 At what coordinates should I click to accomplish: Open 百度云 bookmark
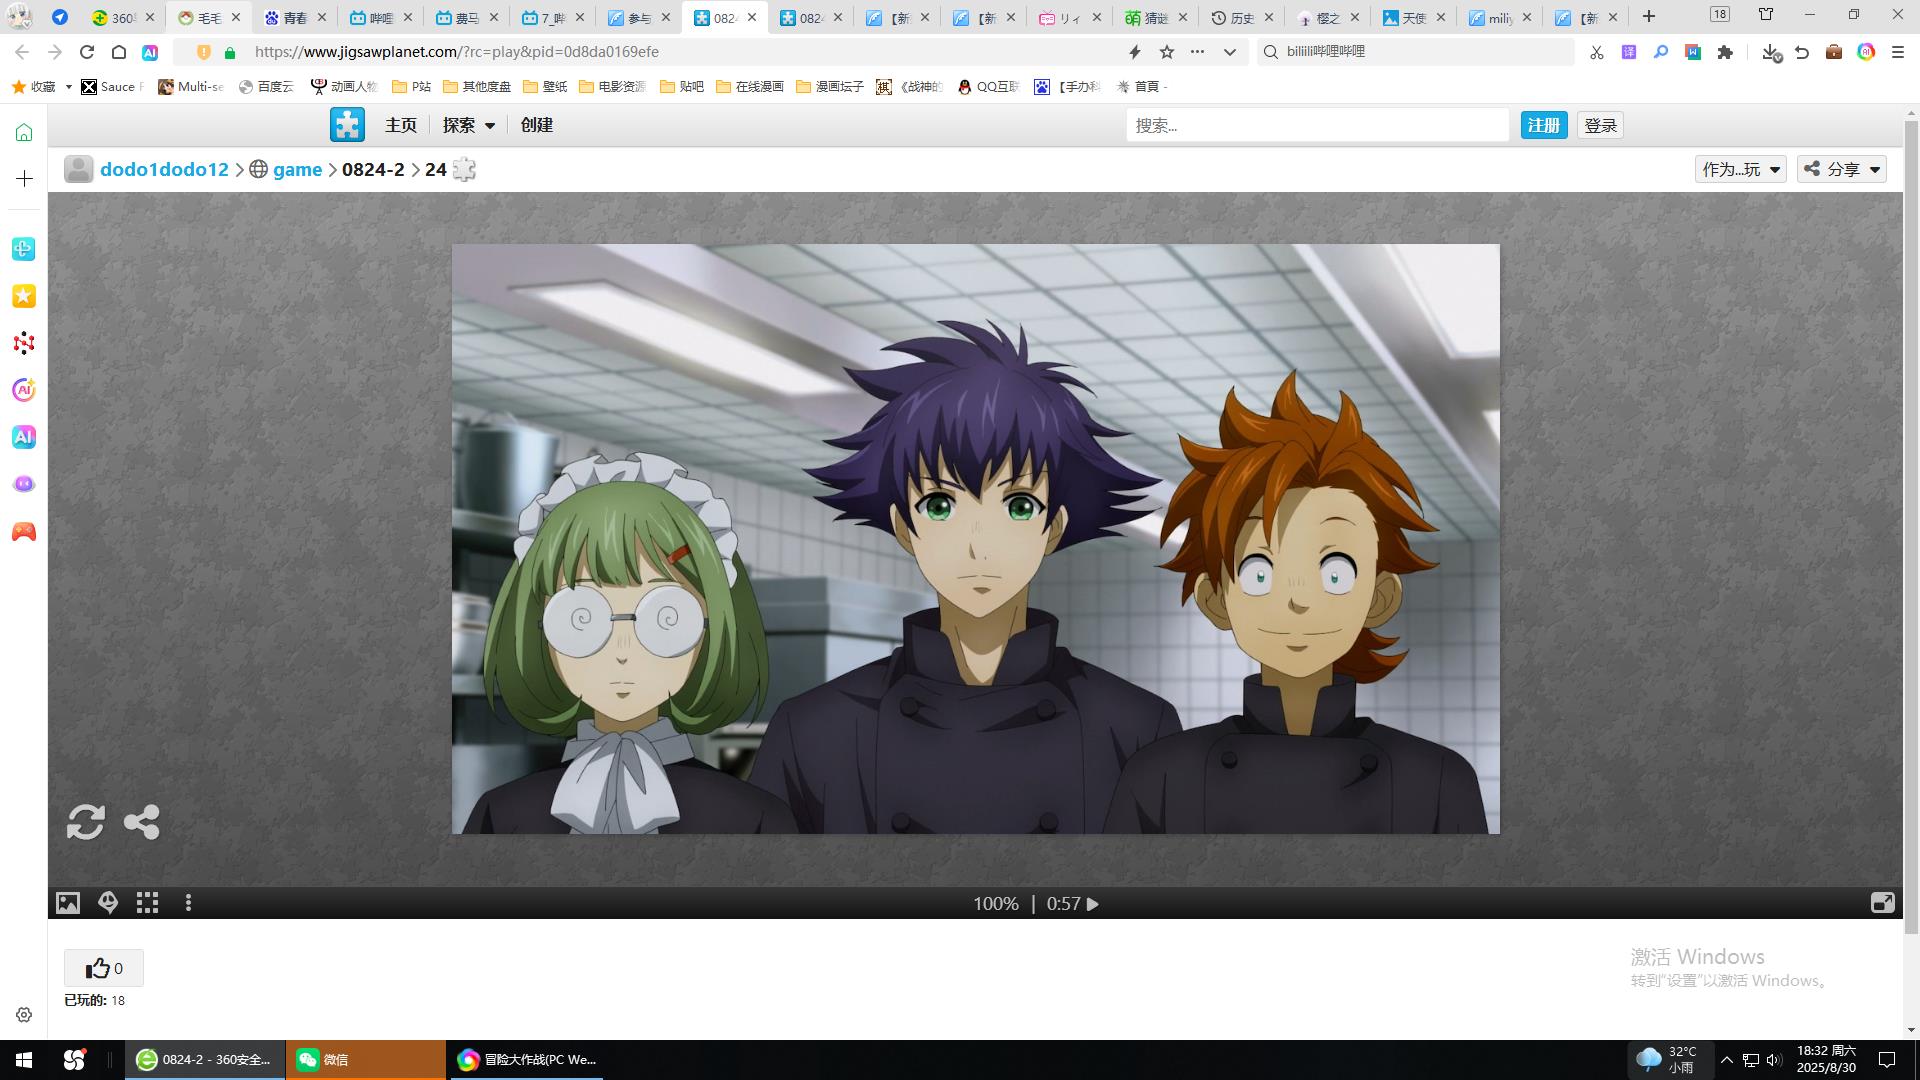pos(266,87)
